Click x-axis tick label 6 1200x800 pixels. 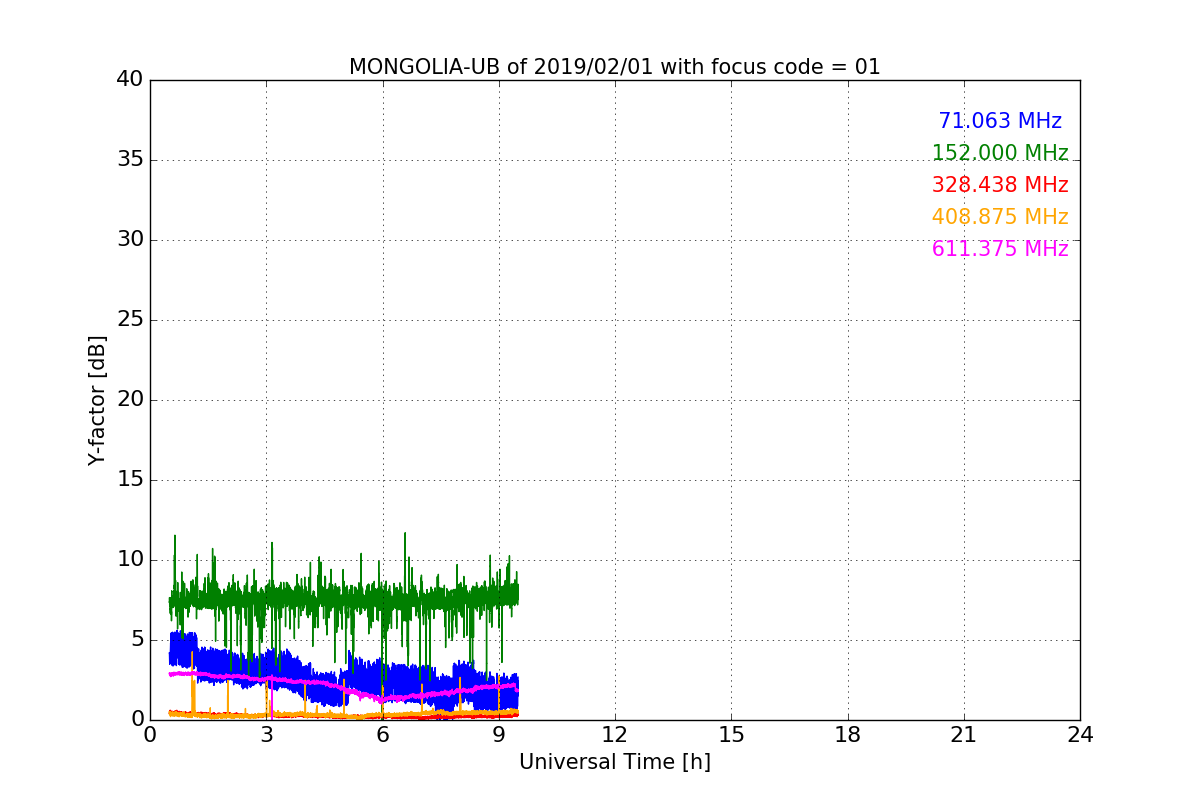(x=382, y=734)
